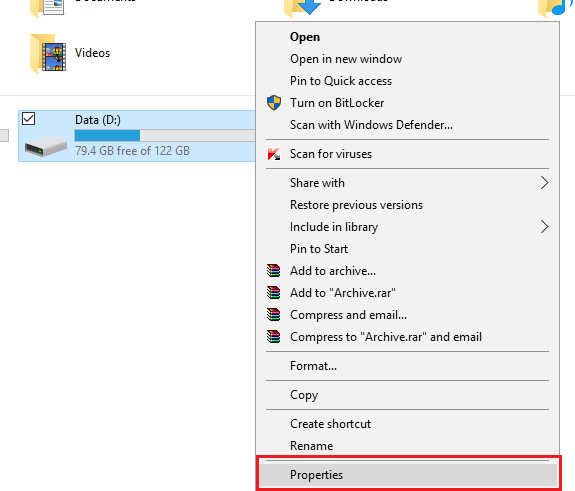575x491 pixels.
Task: Click the WinRAR icon beside Add to archive...
Action: click(274, 271)
